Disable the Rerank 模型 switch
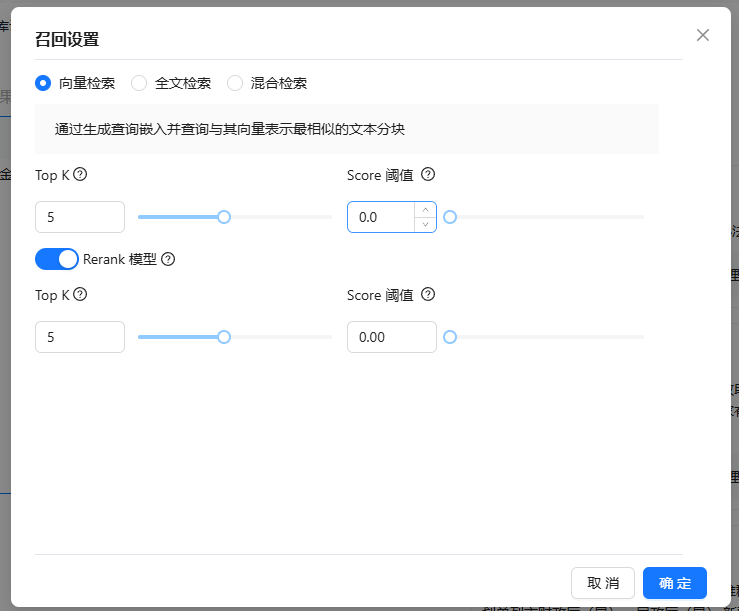 (57, 259)
